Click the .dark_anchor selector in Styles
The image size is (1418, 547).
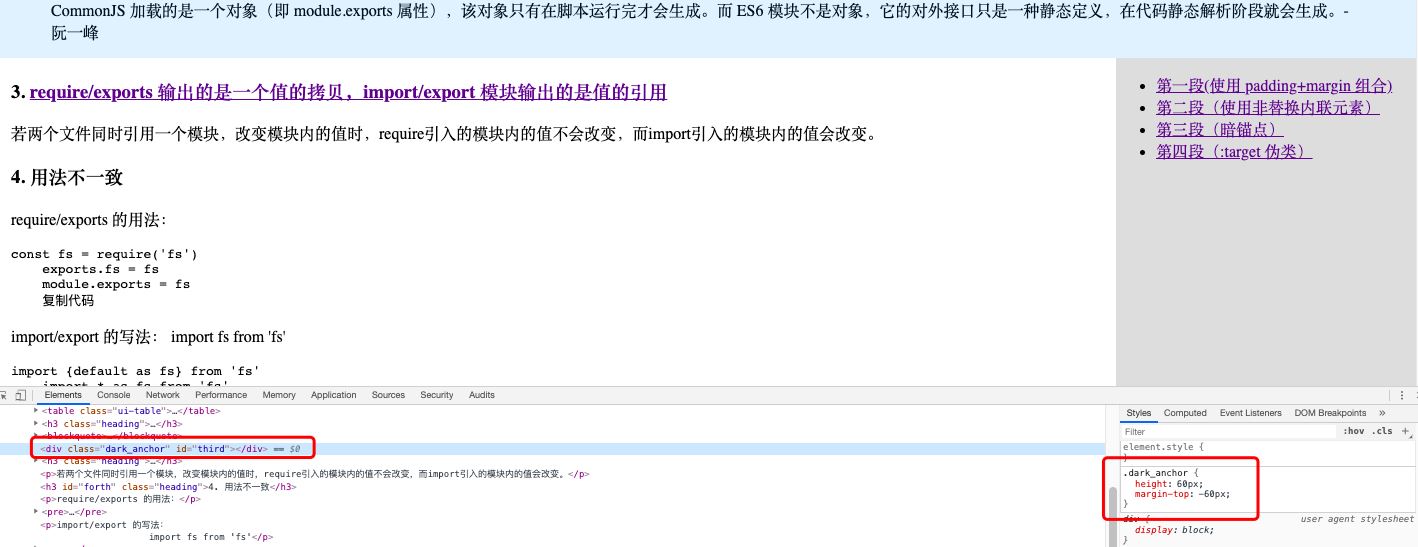coord(1155,472)
